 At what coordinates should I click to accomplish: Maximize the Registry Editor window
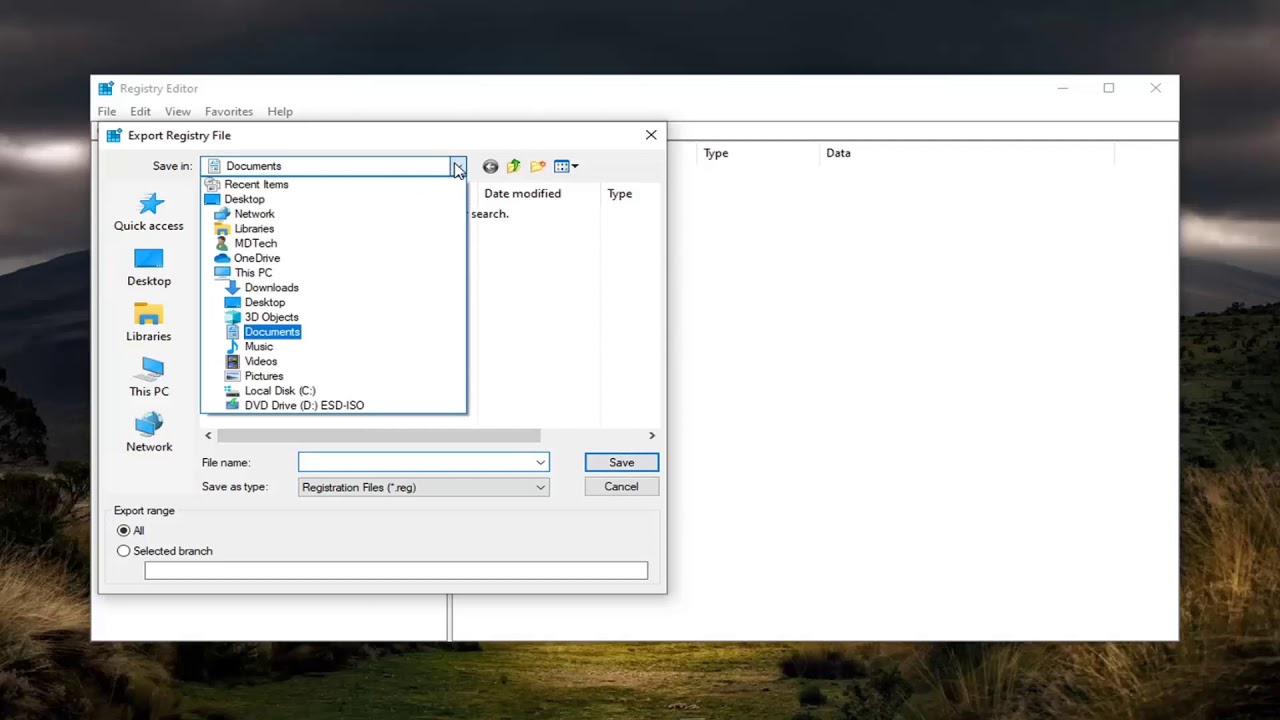click(x=1109, y=88)
